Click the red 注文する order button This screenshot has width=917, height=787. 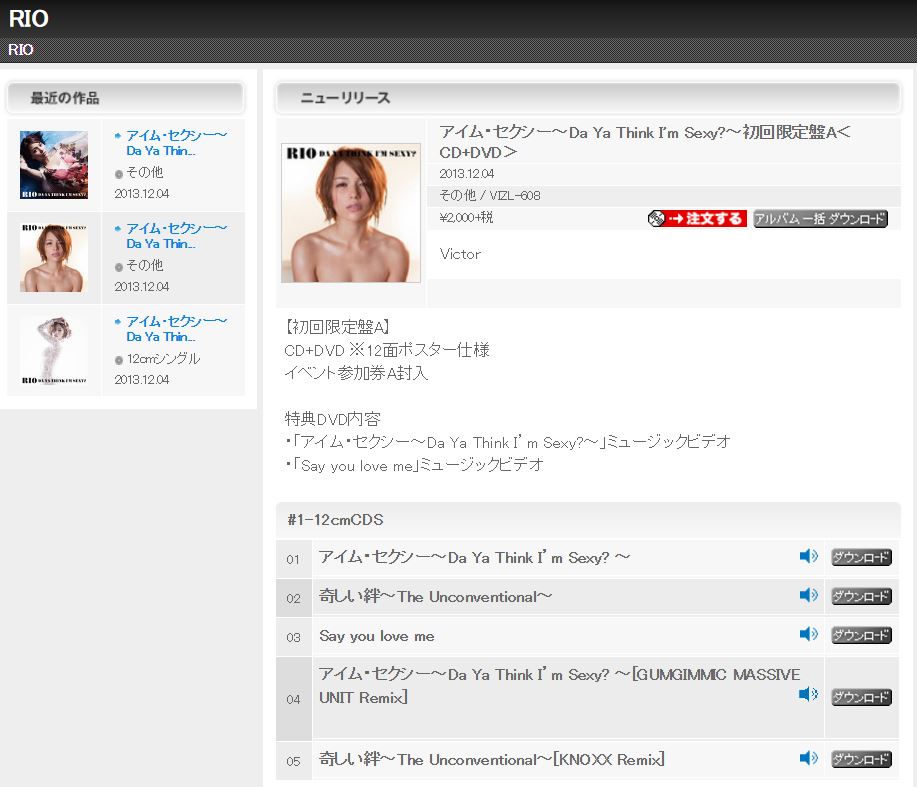pos(697,218)
